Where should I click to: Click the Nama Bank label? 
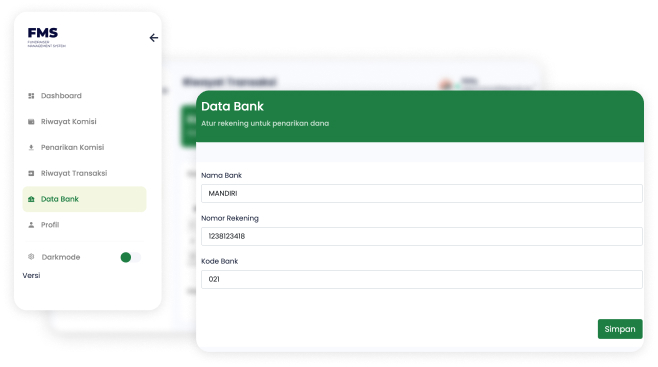point(221,175)
